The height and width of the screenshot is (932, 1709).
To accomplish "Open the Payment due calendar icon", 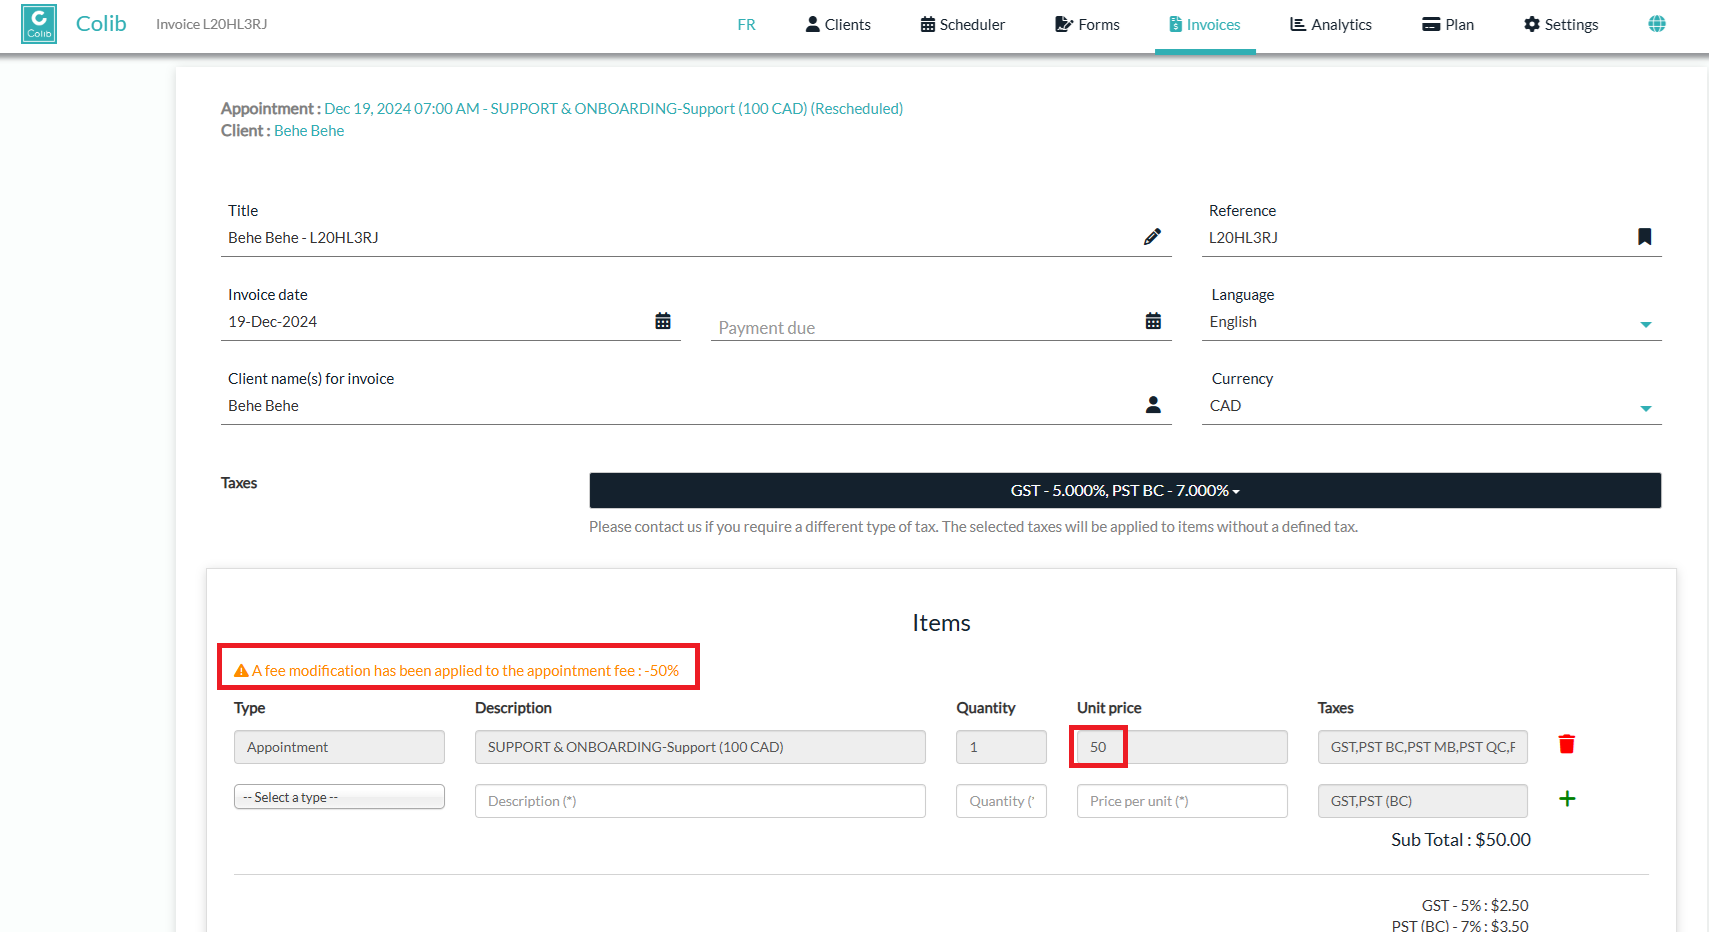I will point(1153,321).
